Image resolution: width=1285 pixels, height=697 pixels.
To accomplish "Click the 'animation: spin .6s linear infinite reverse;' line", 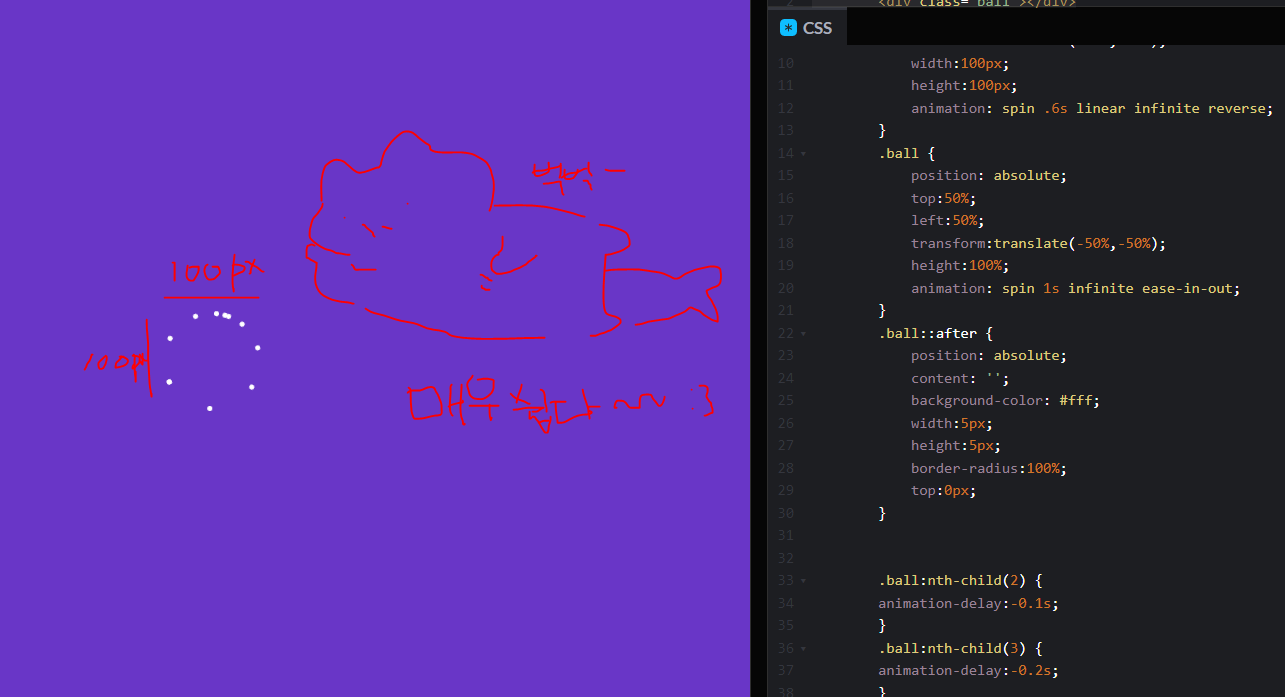I will [1092, 108].
